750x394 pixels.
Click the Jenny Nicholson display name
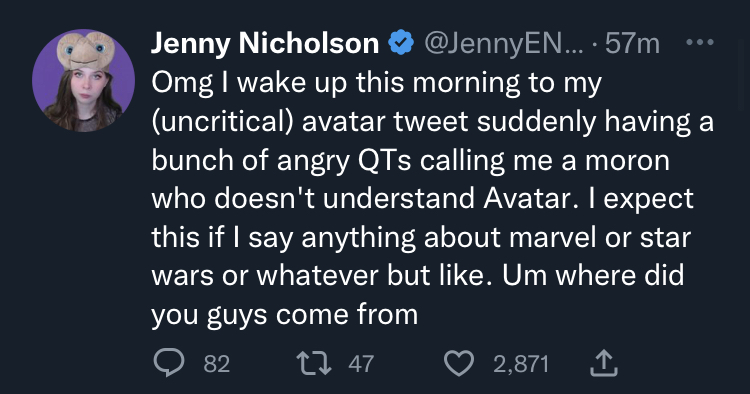click(265, 44)
